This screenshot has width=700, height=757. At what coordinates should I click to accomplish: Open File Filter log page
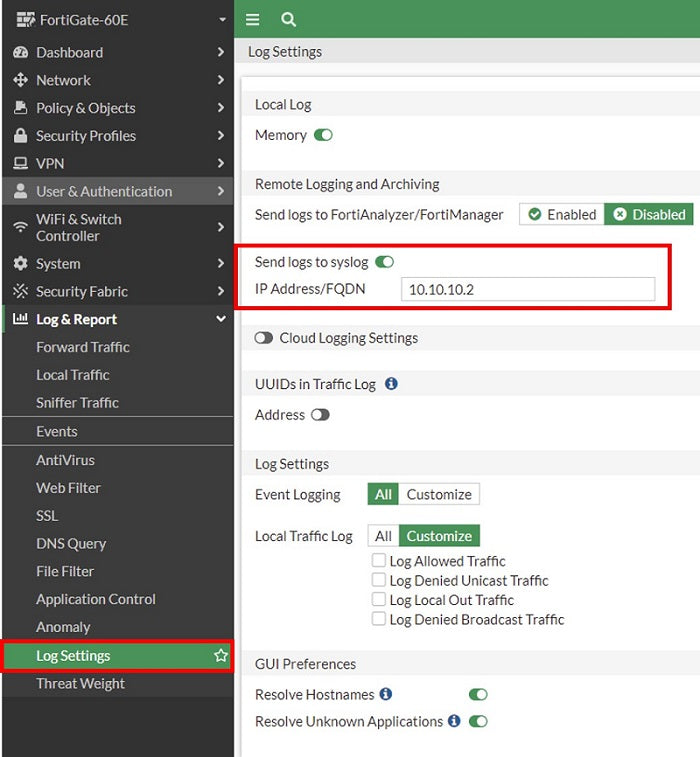point(65,571)
